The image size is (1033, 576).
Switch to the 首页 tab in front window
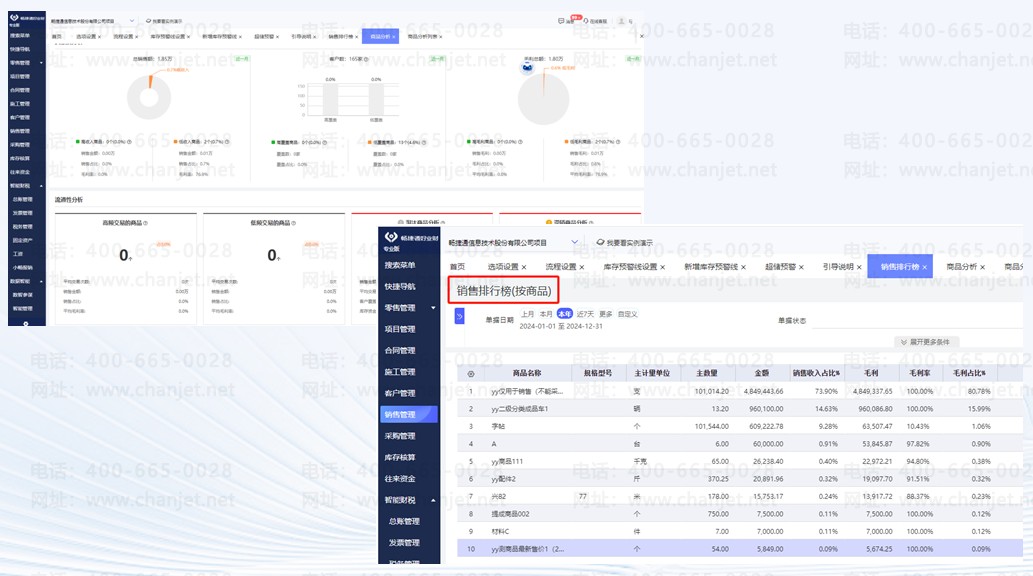click(457, 267)
